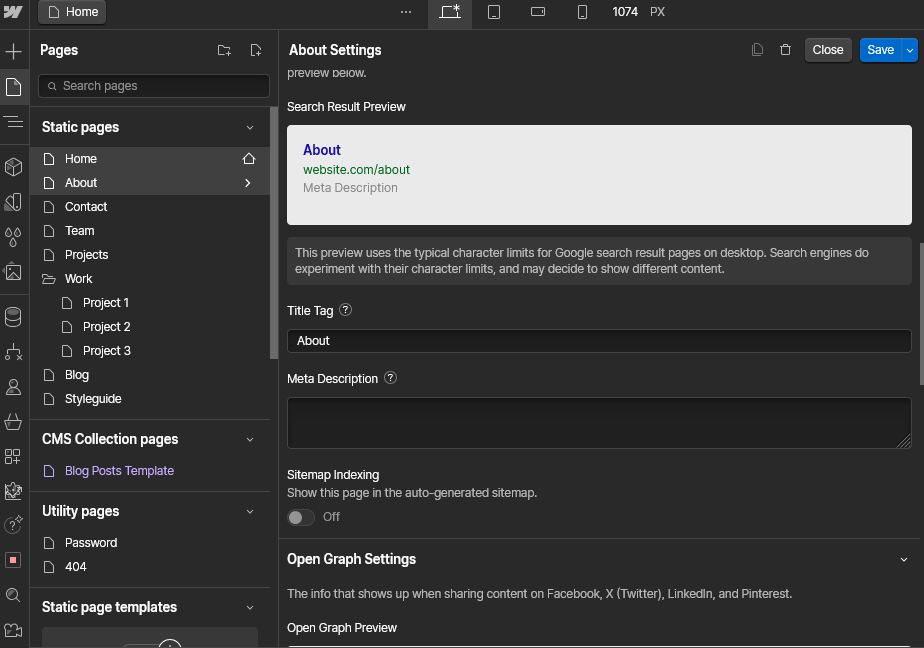Image resolution: width=924 pixels, height=648 pixels.
Task: Open the Webflow logo menu
Action: (13, 11)
